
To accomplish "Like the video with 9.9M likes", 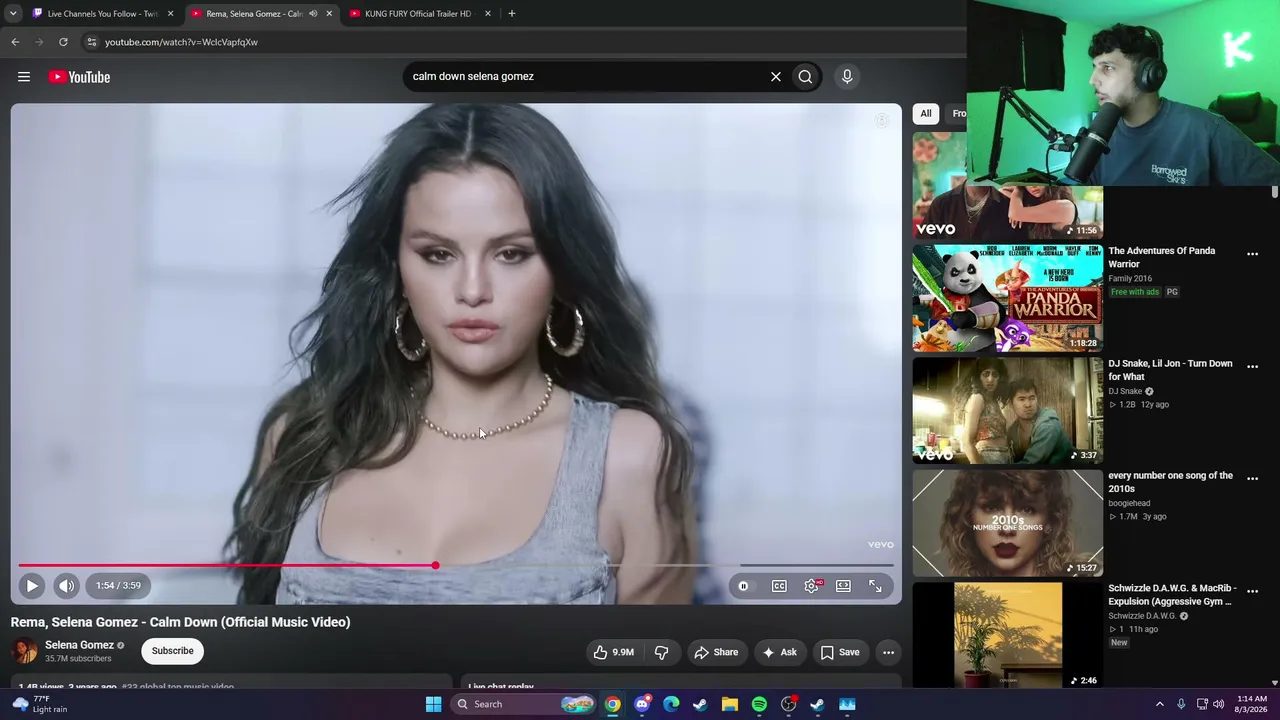I will coord(614,653).
